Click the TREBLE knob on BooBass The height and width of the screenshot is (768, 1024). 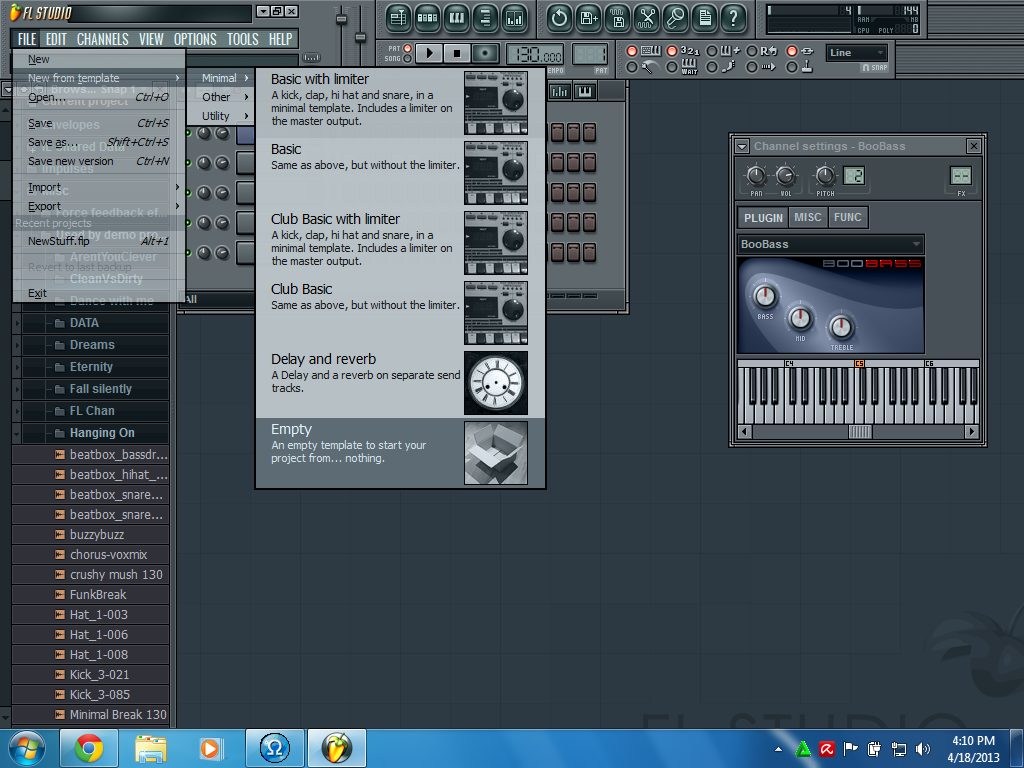point(841,326)
